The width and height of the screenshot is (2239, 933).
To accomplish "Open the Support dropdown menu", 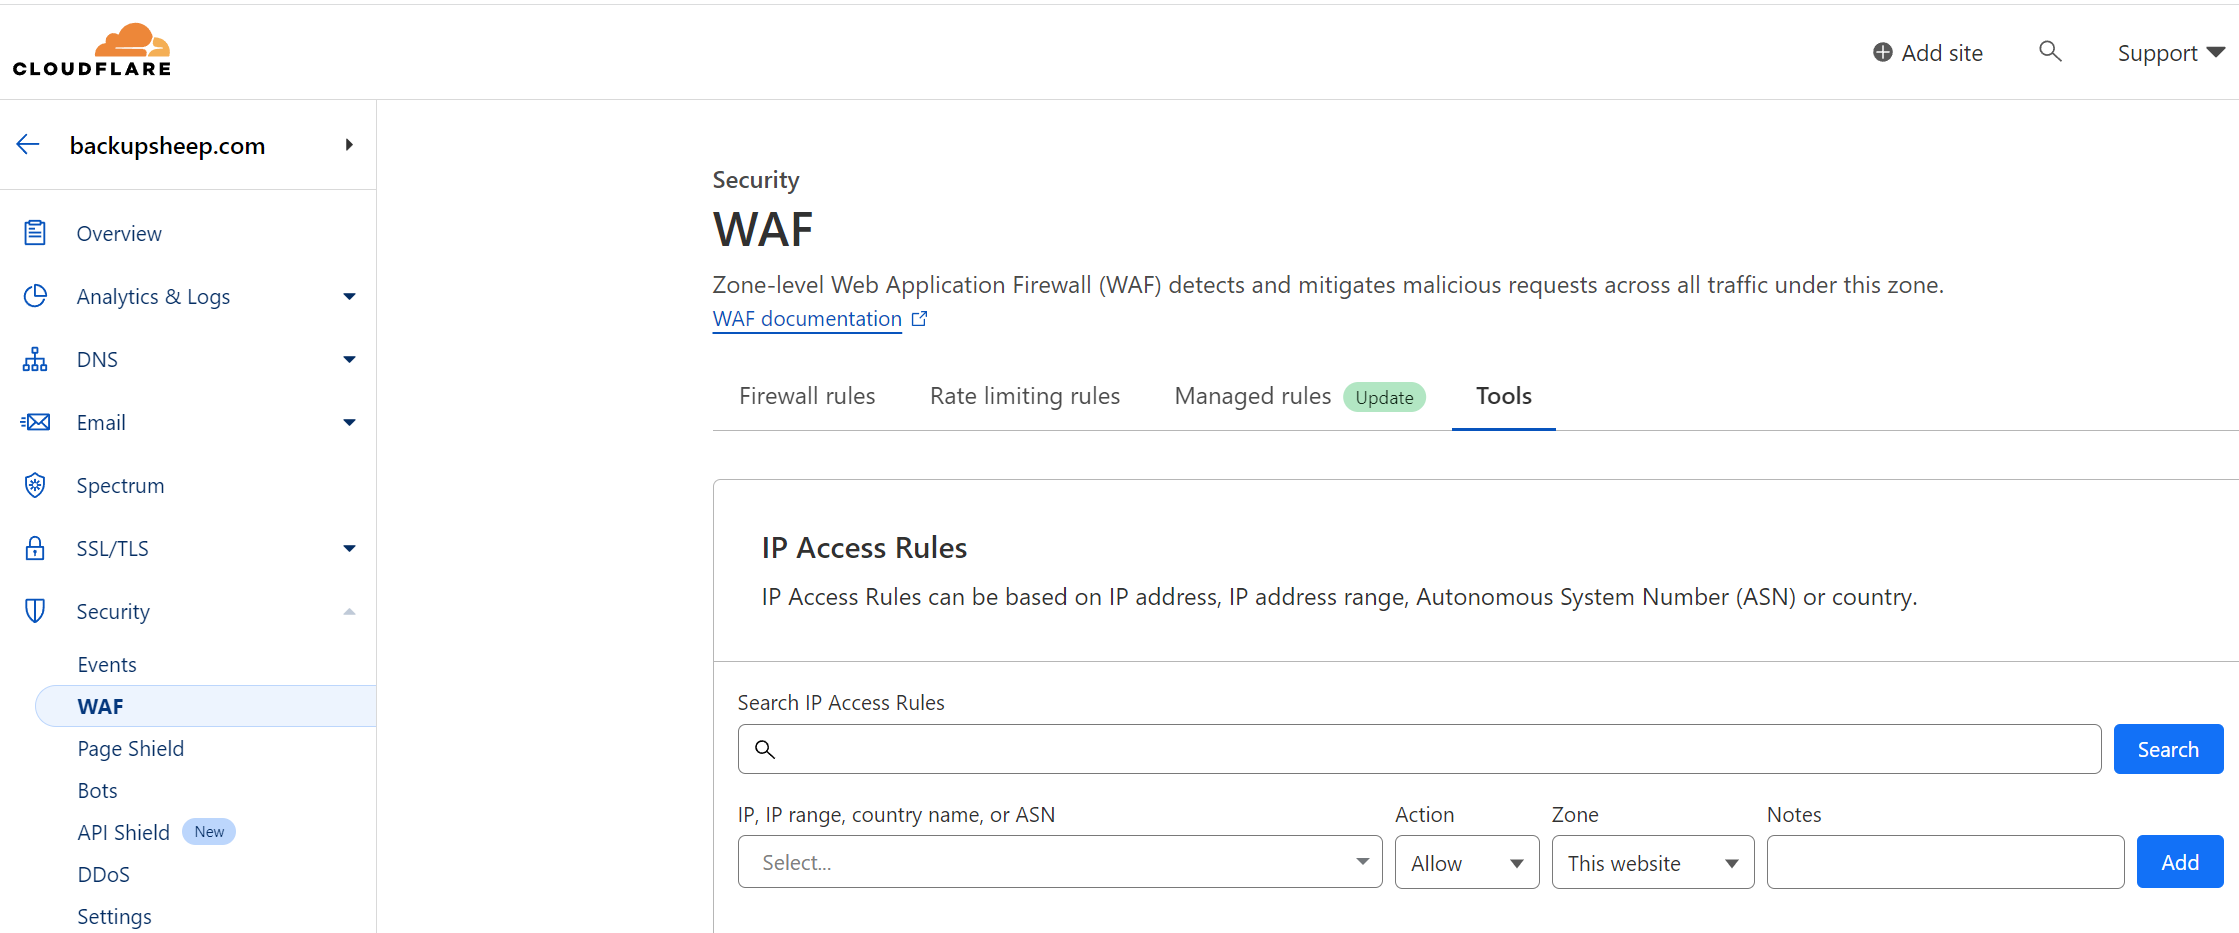I will (2171, 52).
